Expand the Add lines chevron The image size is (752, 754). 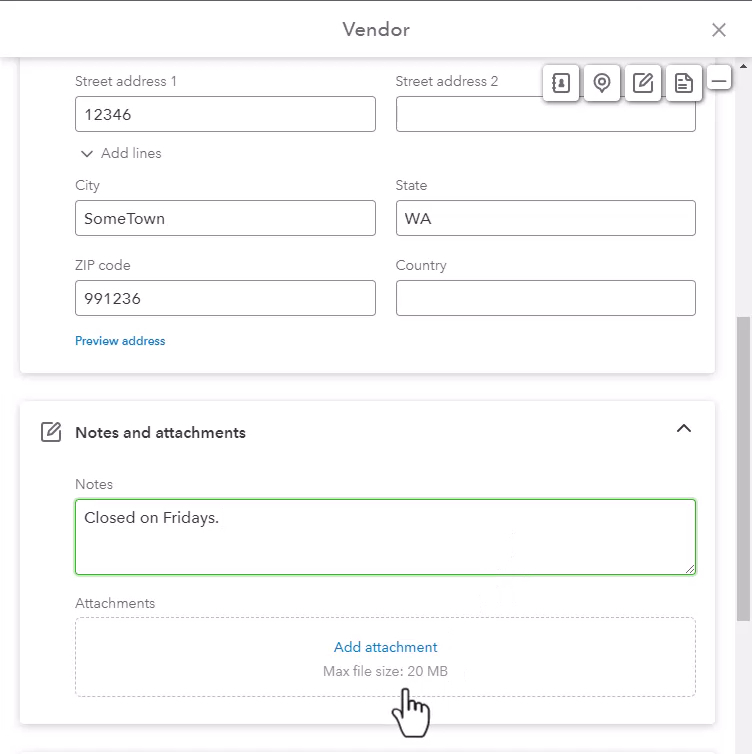point(87,154)
